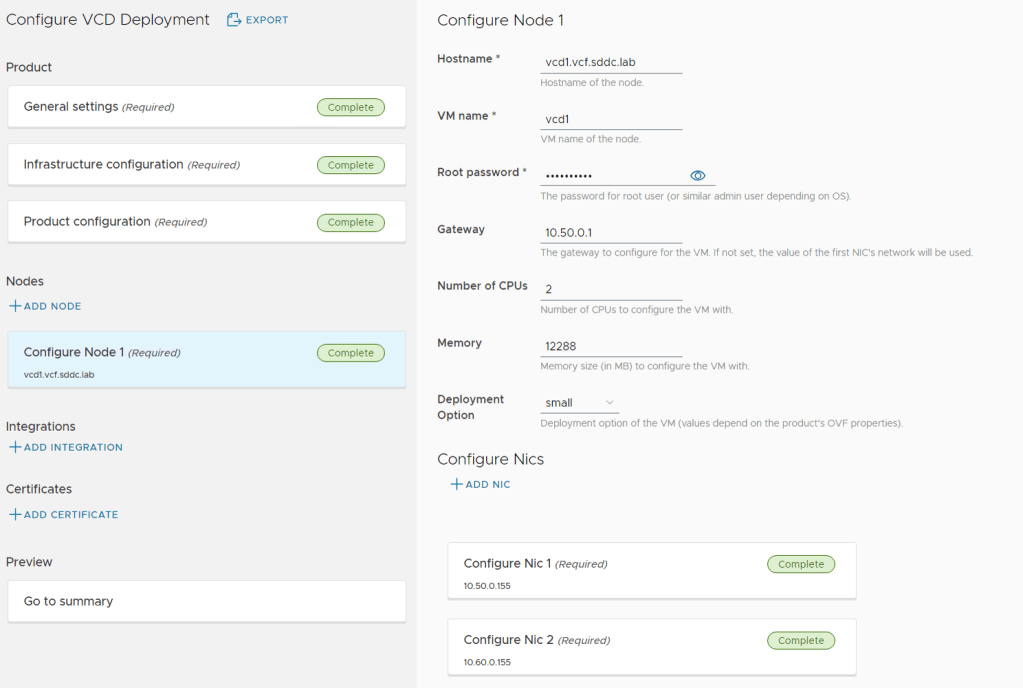Click the plus icon beside Add Node

point(15,306)
